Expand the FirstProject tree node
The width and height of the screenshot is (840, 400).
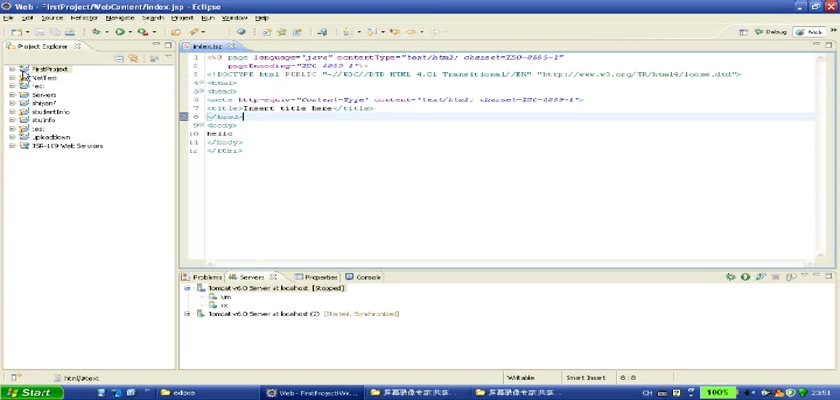click(x=12, y=69)
